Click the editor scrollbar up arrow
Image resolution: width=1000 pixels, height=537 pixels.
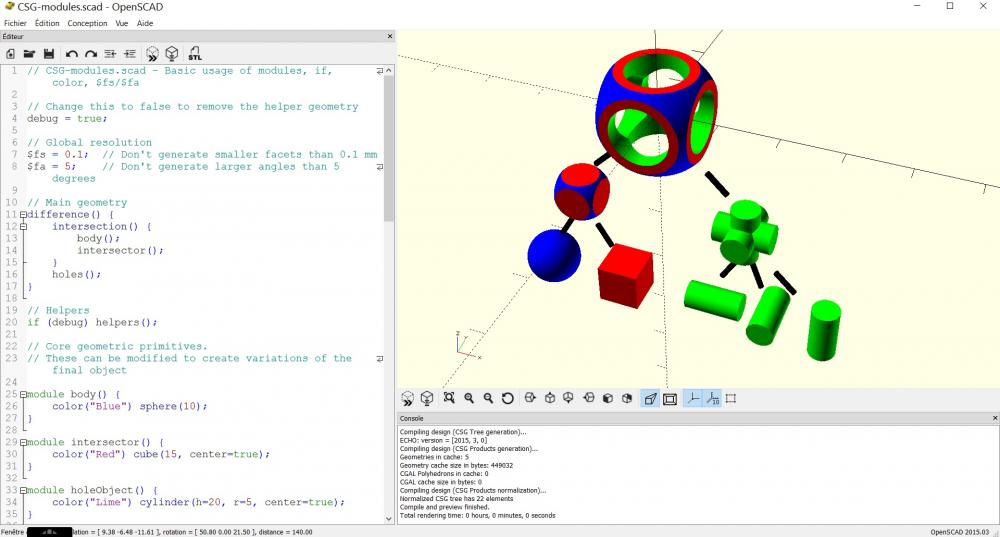pos(389,70)
